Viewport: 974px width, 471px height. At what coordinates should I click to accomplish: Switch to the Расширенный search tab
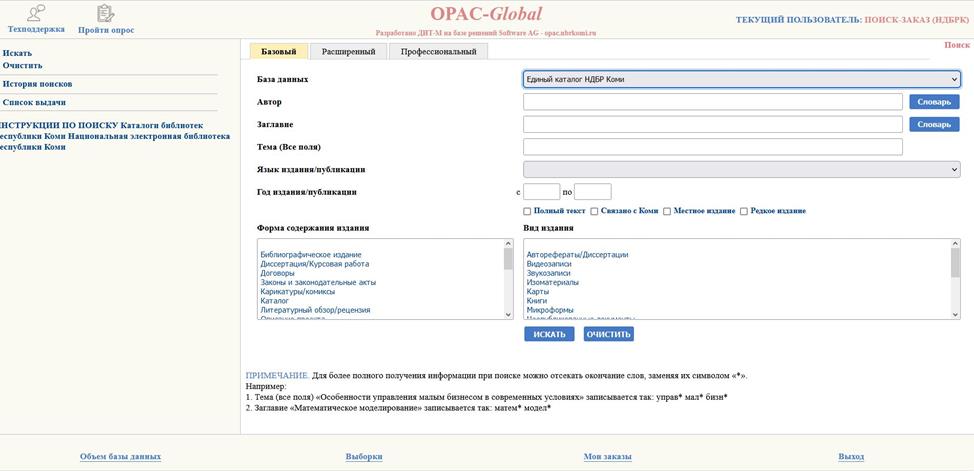pyautogui.click(x=348, y=52)
